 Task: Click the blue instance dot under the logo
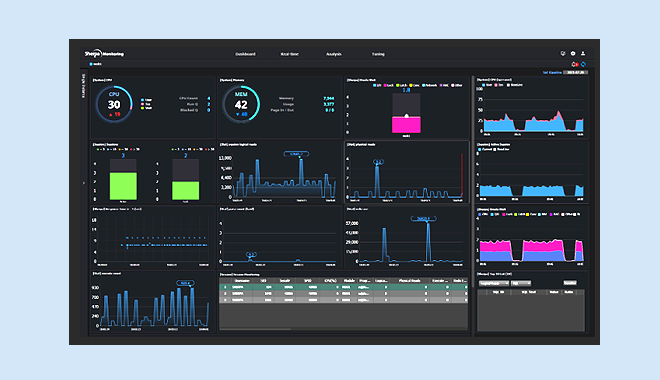point(90,64)
